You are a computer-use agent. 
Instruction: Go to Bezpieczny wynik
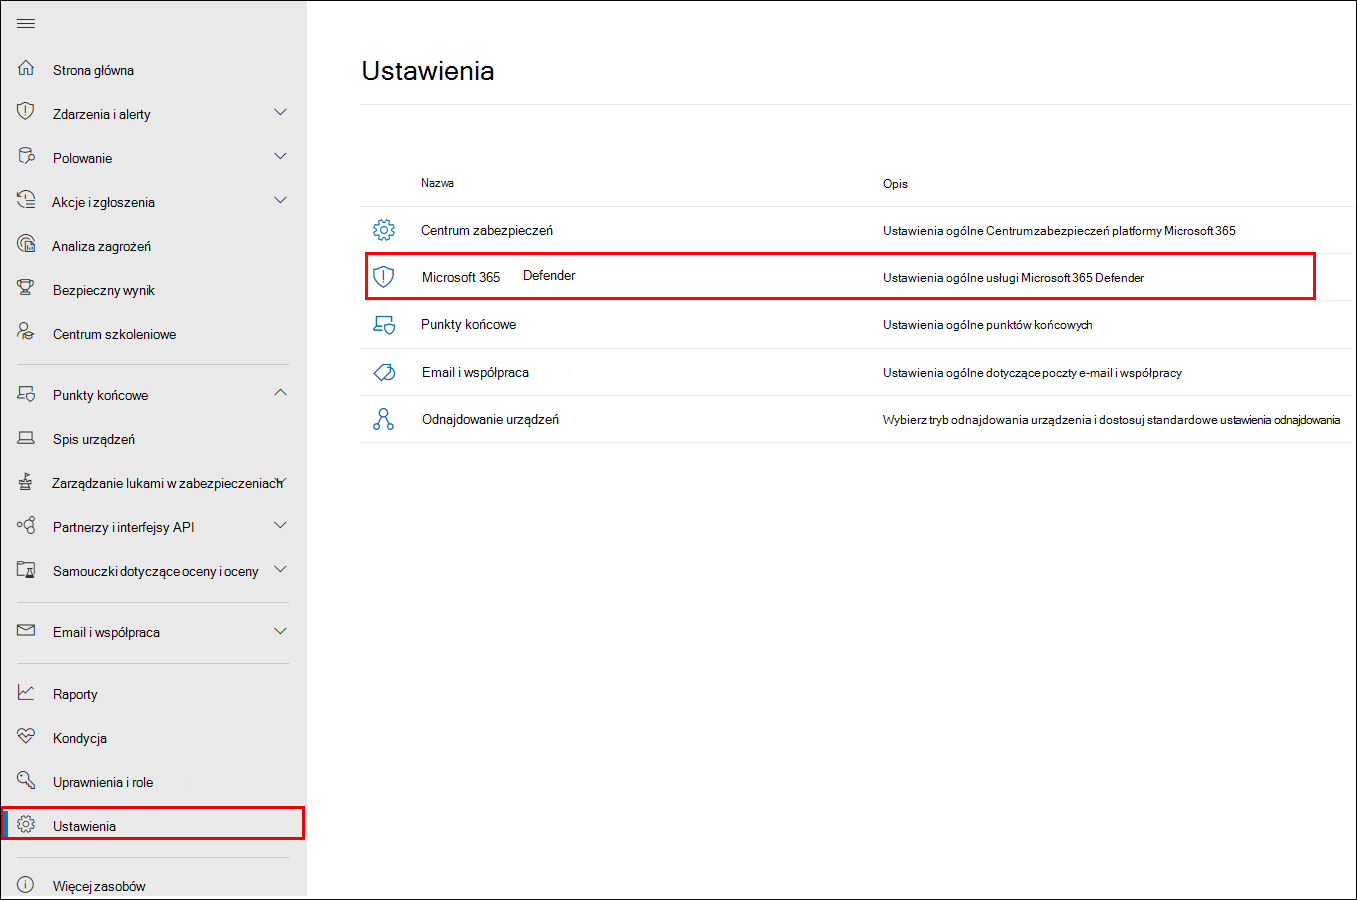click(x=104, y=290)
